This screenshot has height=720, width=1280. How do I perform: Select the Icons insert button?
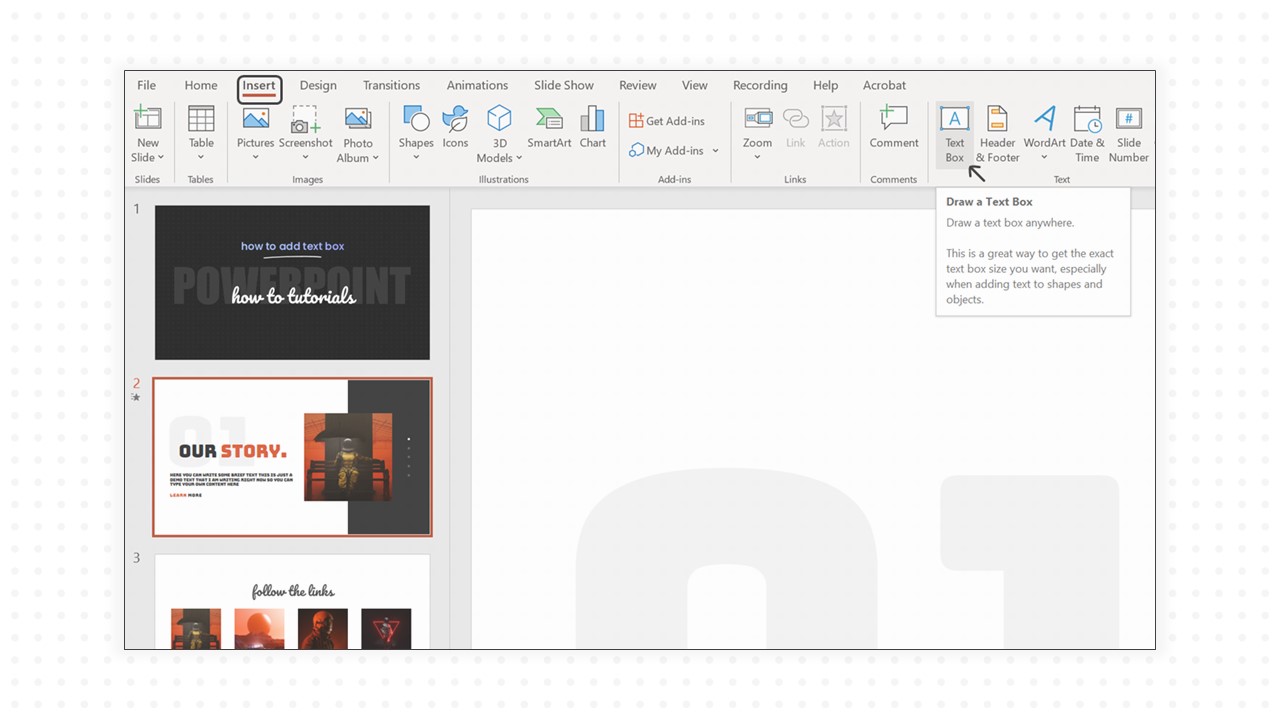click(x=455, y=119)
